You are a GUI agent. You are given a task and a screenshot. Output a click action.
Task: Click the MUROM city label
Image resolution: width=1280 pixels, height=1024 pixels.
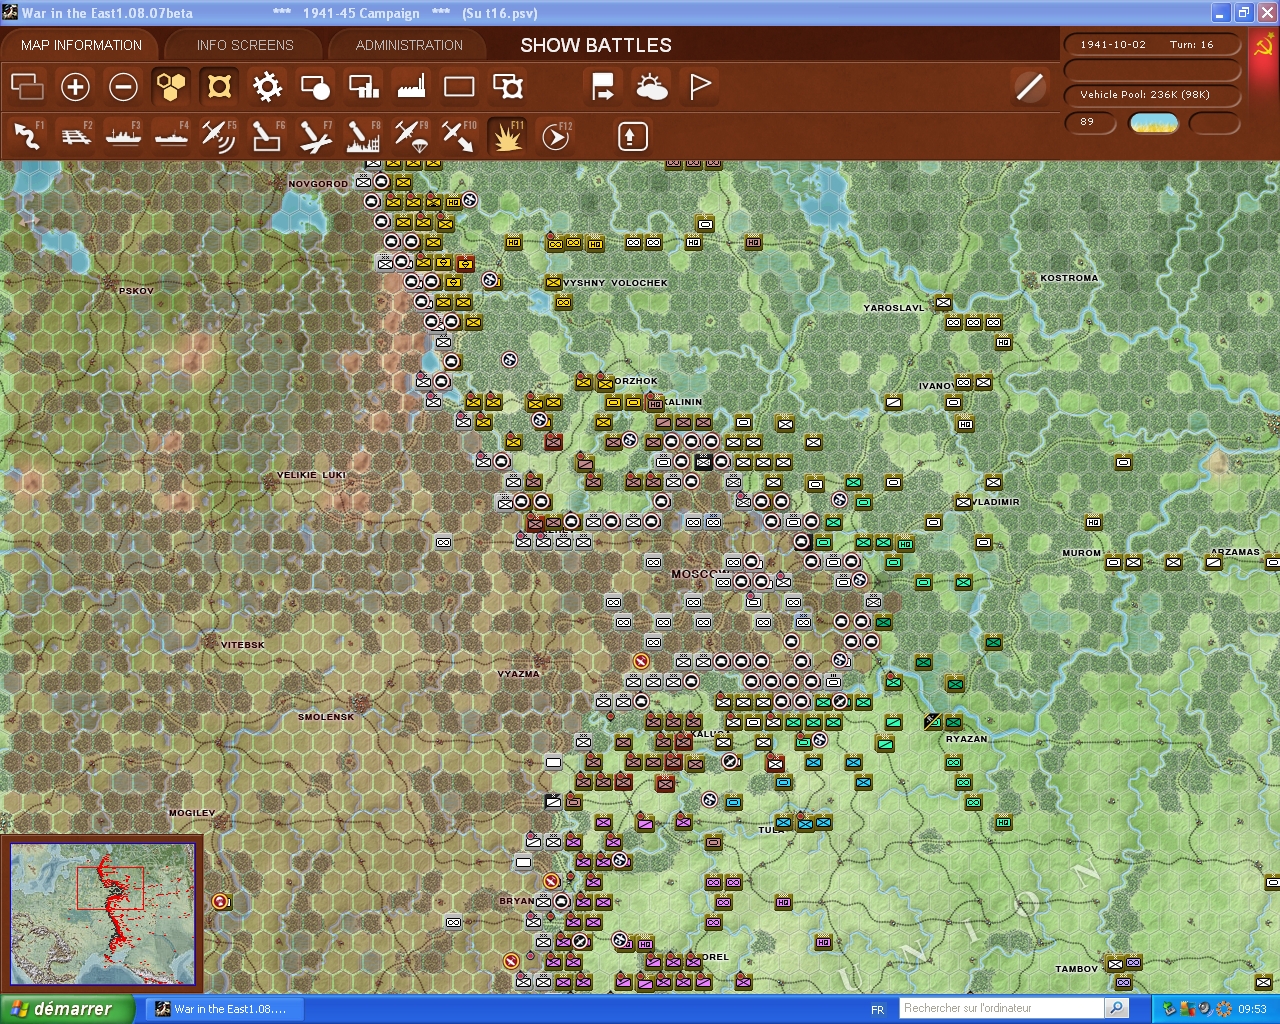coord(1081,553)
